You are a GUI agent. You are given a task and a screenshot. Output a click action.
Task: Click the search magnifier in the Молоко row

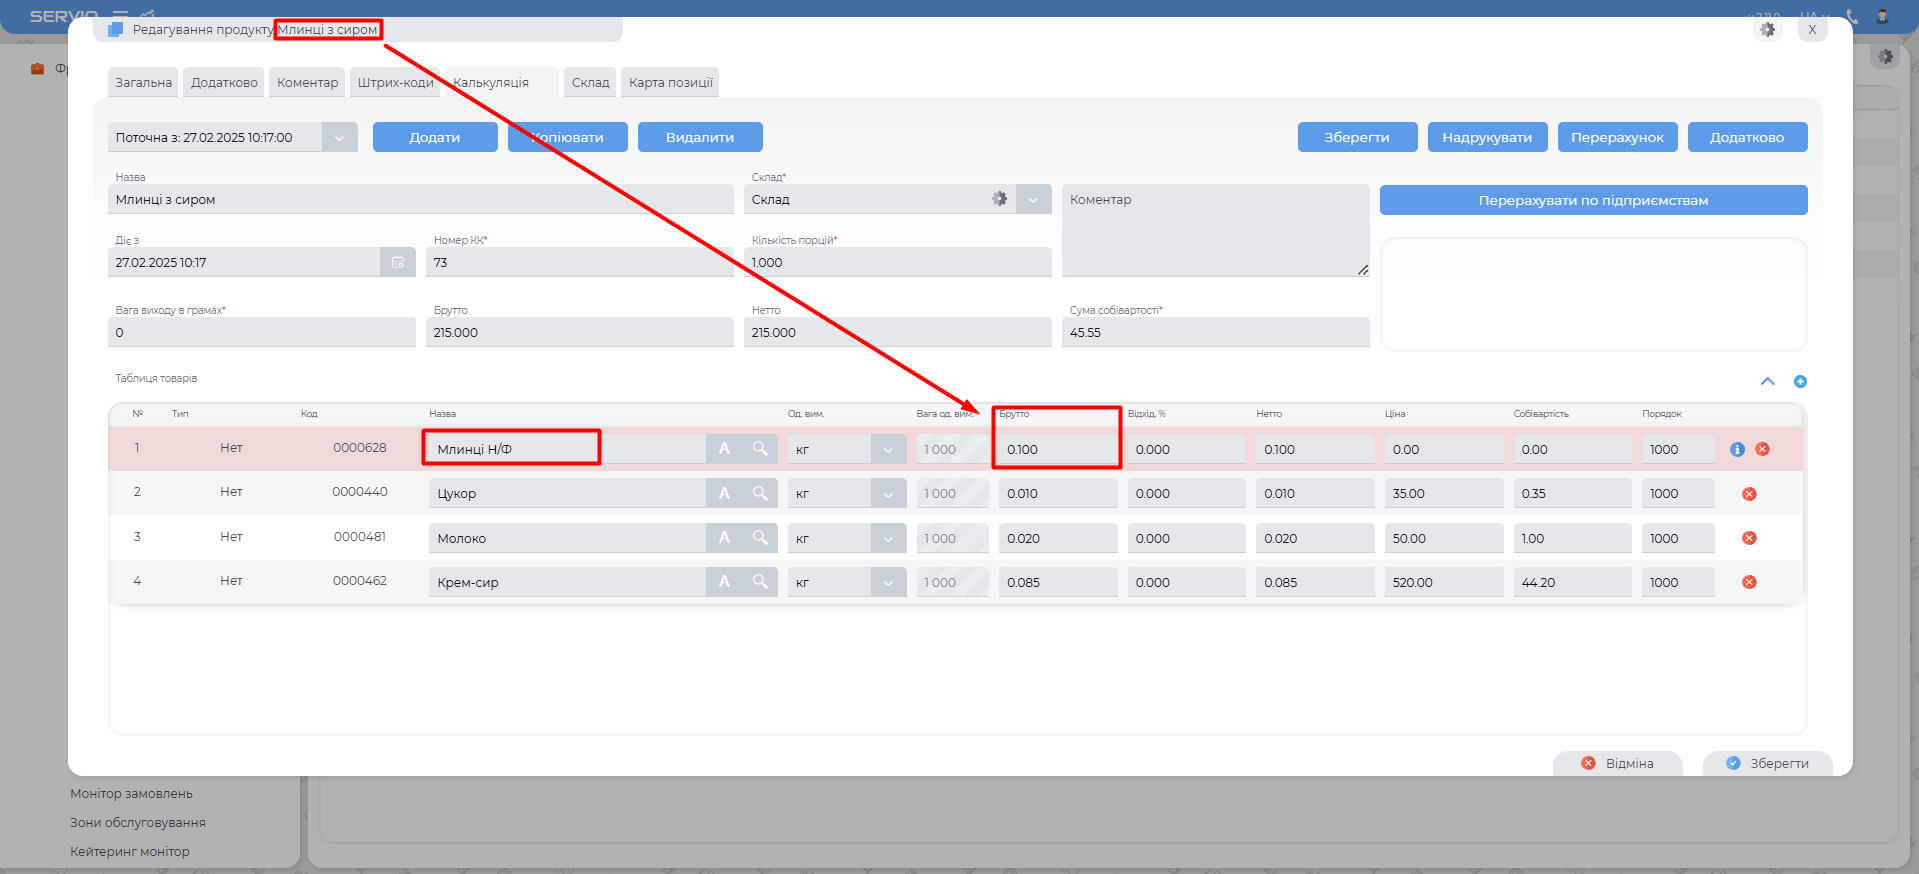point(760,538)
